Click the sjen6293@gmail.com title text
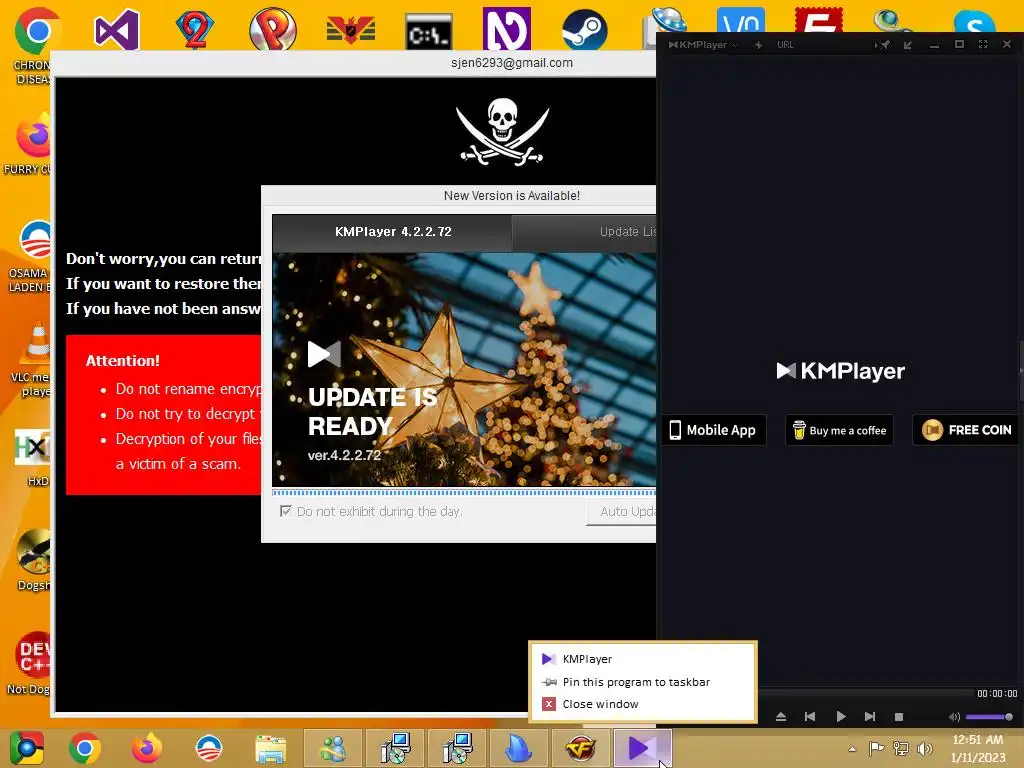1024x768 pixels. pos(511,63)
